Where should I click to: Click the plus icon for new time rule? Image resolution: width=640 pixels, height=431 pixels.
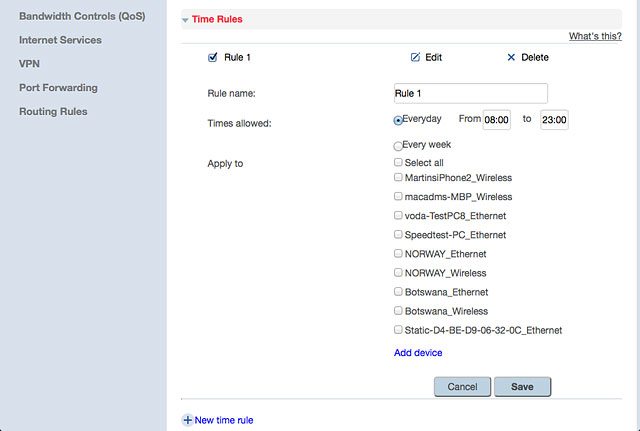tap(187, 420)
